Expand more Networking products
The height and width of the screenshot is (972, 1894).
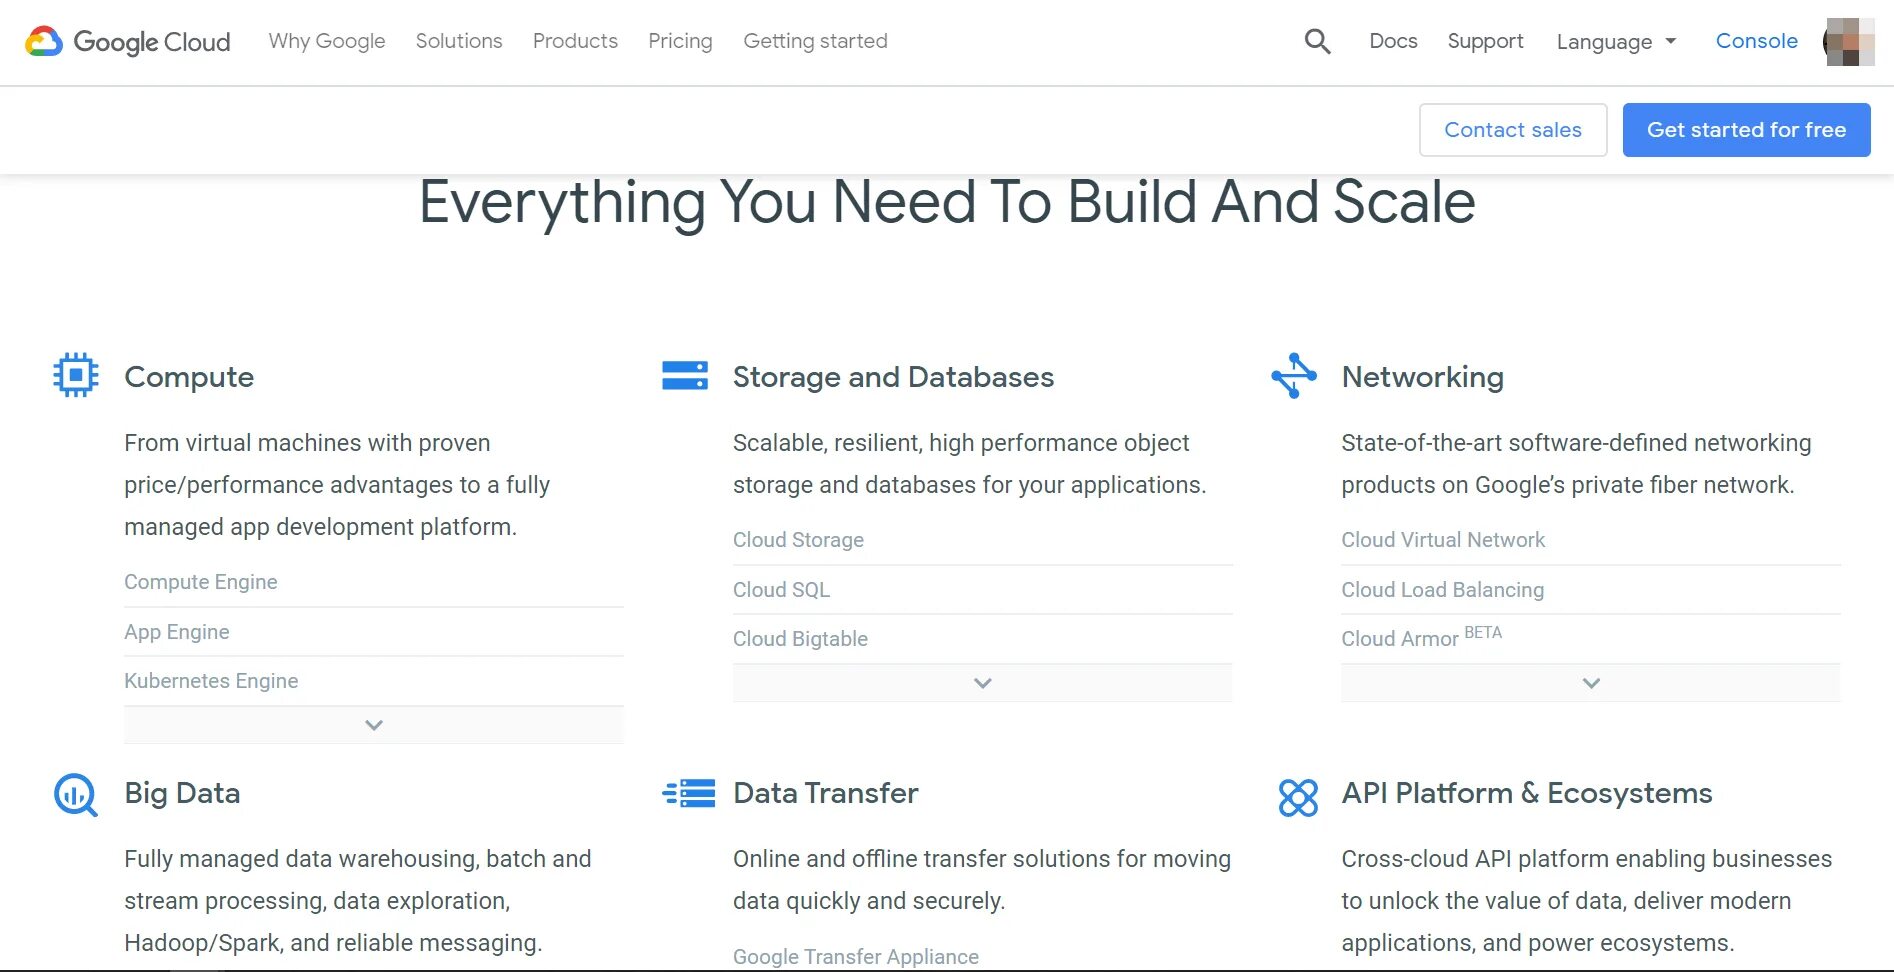click(x=1591, y=683)
